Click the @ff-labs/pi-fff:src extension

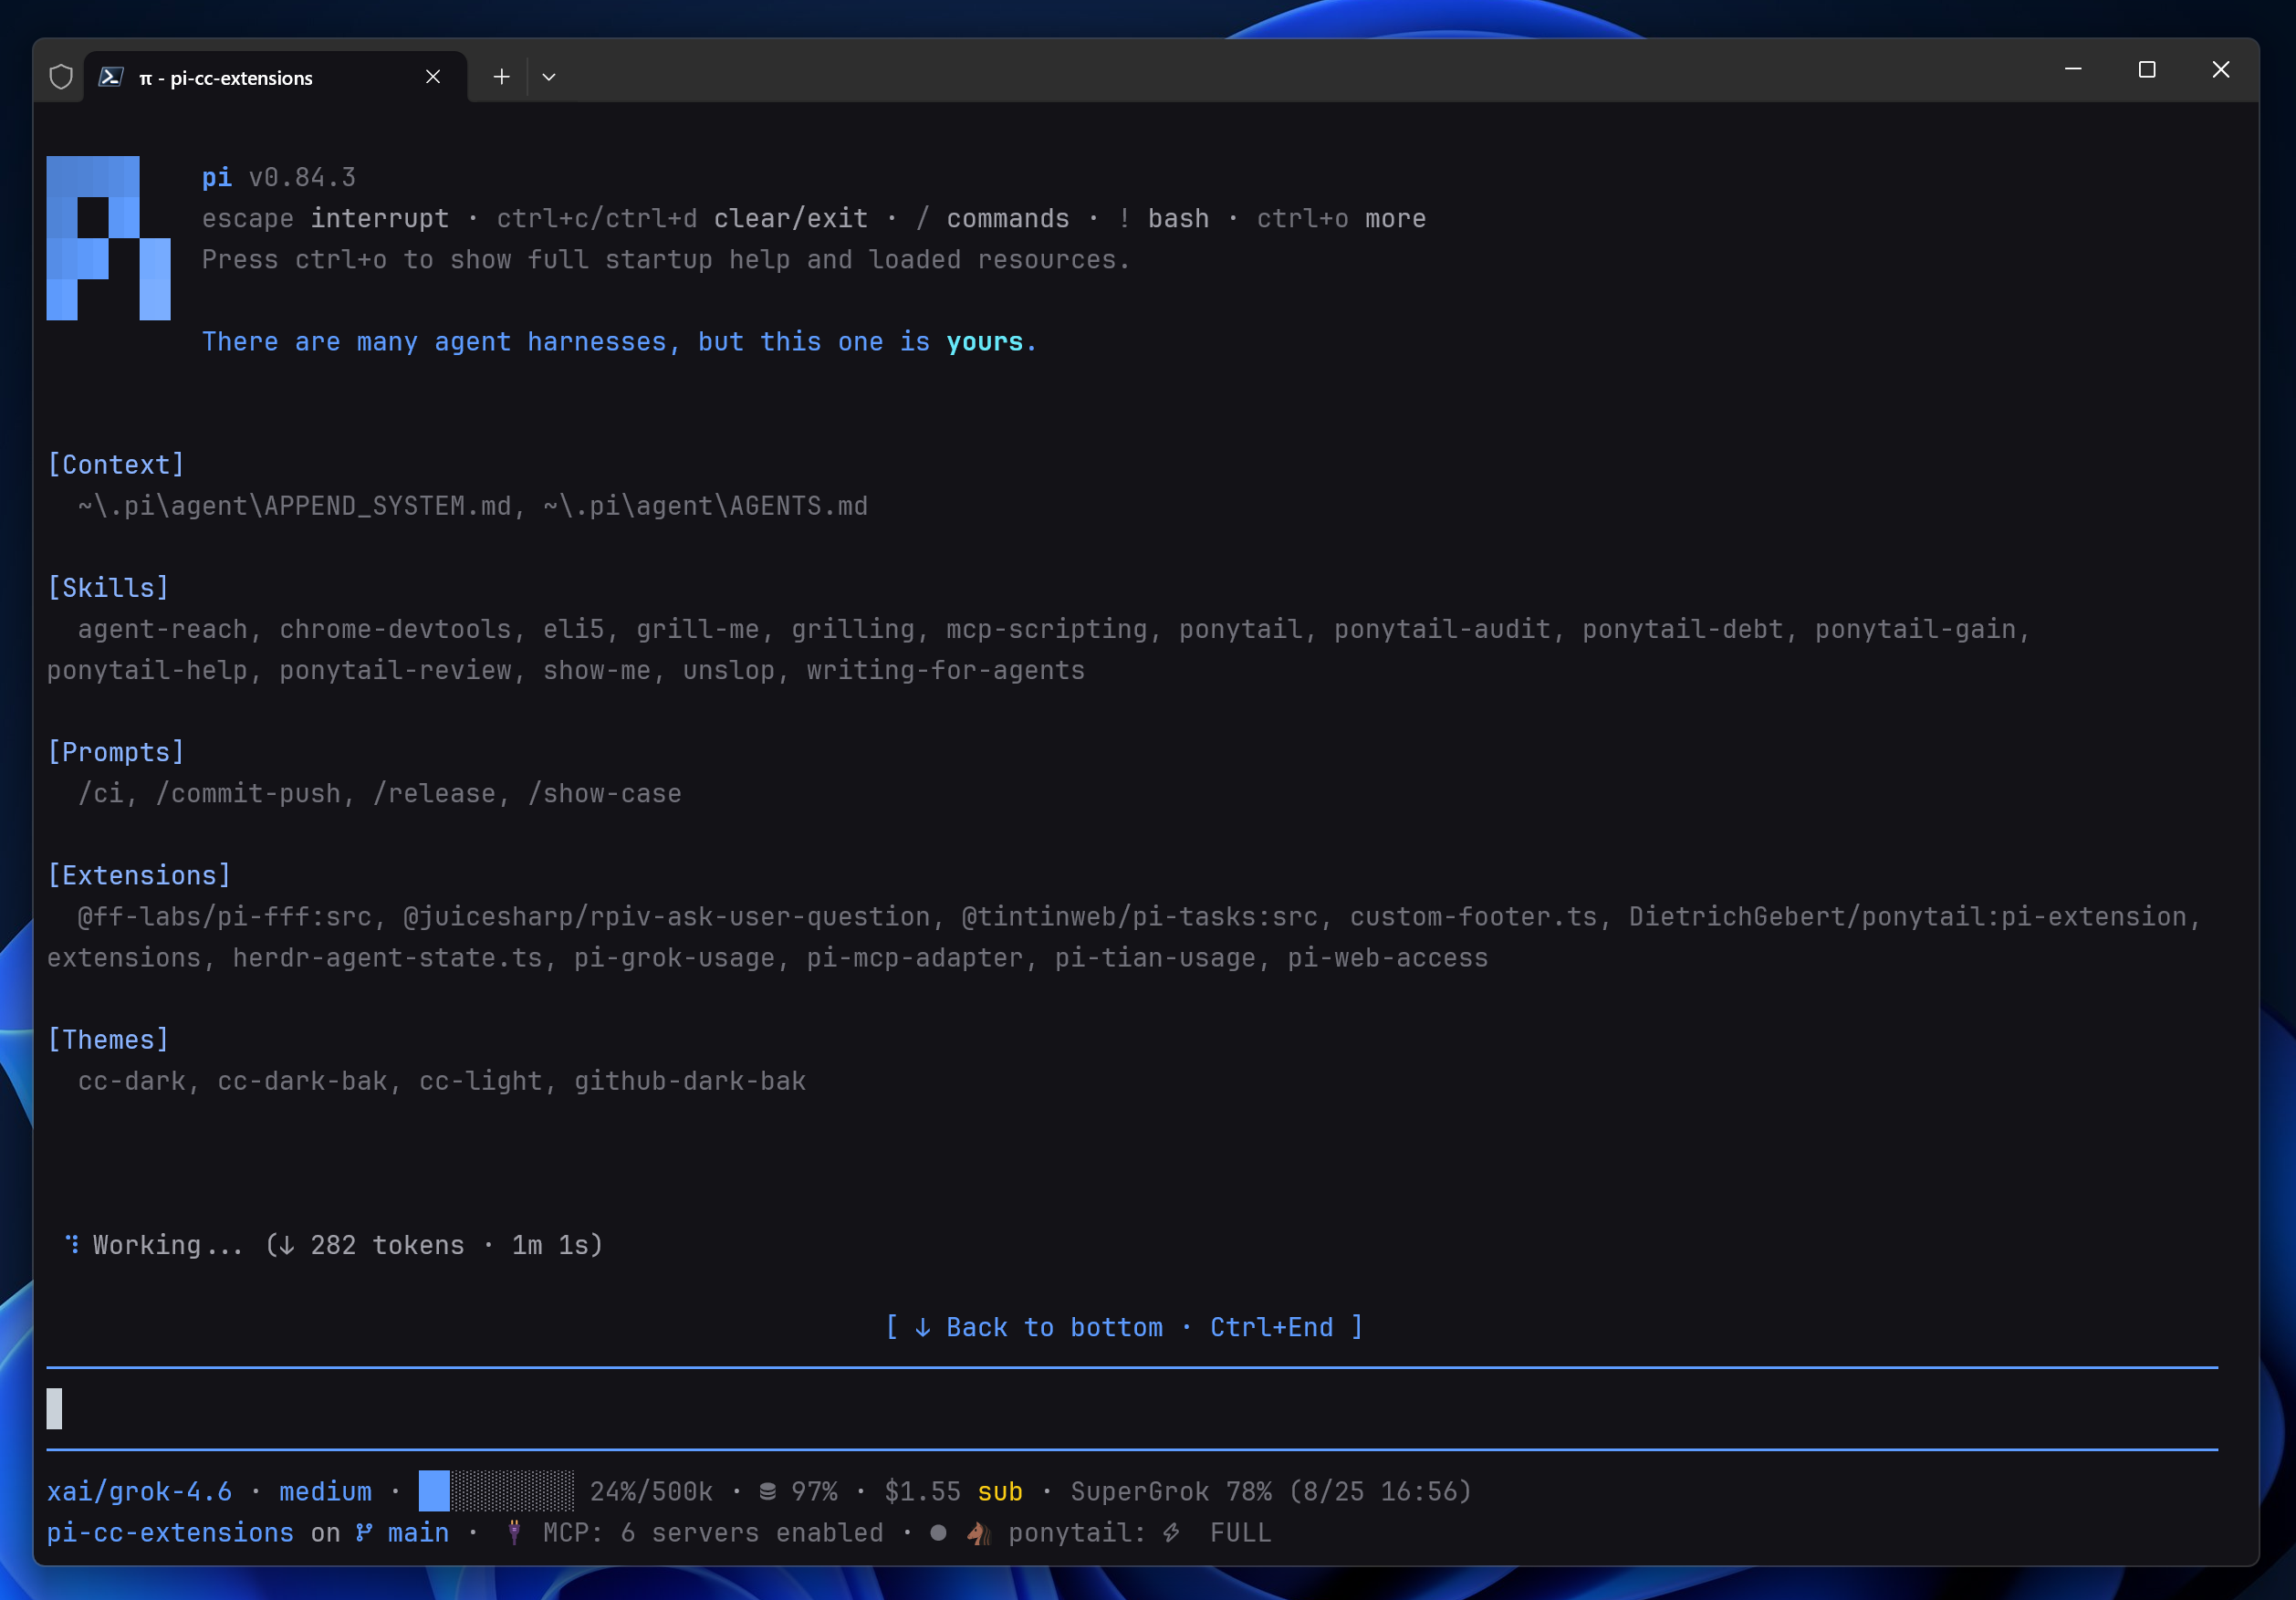(x=225, y=916)
